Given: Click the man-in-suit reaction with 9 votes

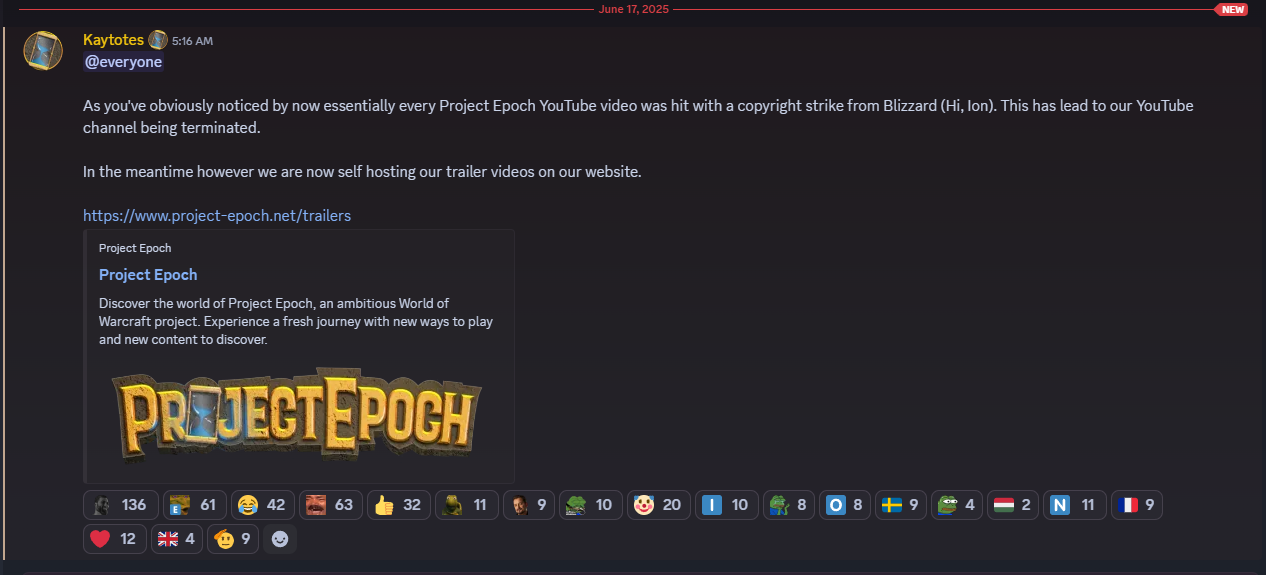Looking at the screenshot, I should pos(529,505).
